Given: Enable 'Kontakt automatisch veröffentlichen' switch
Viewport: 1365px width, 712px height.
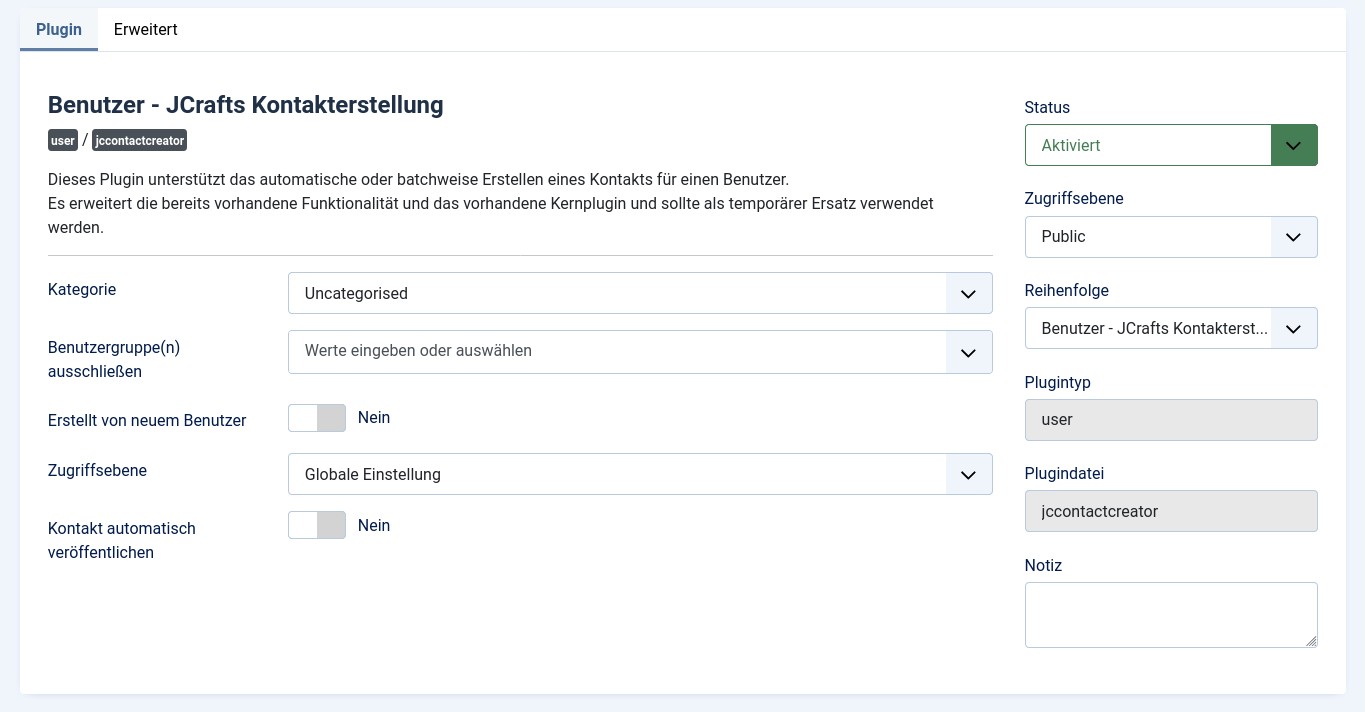Looking at the screenshot, I should coord(317,525).
